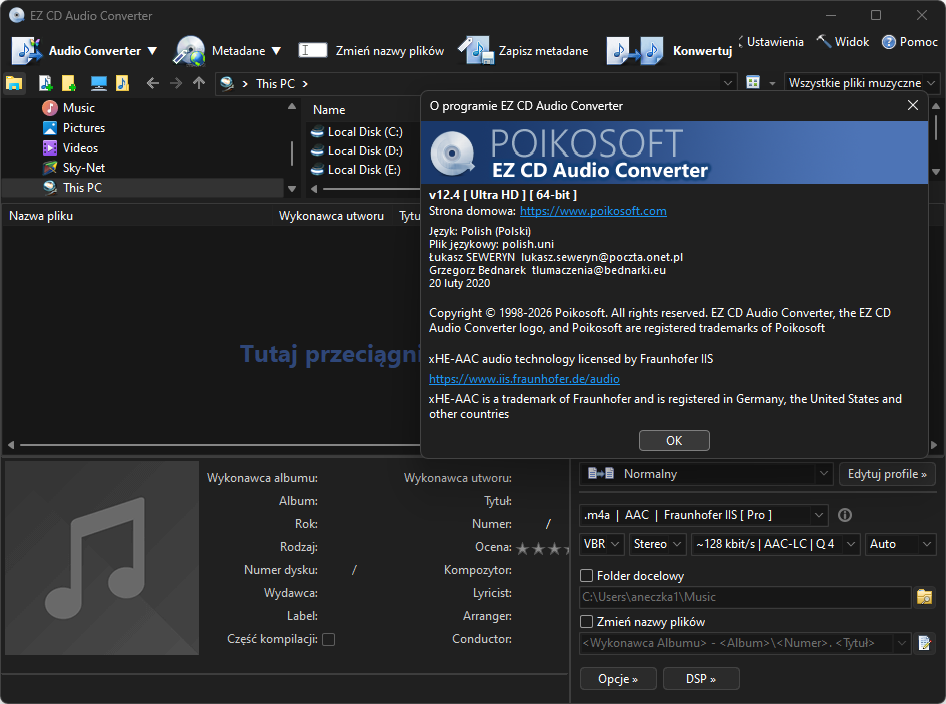The height and width of the screenshot is (704, 946).
Task: Click the desktop computer icon in toolbar
Action: click(x=98, y=83)
